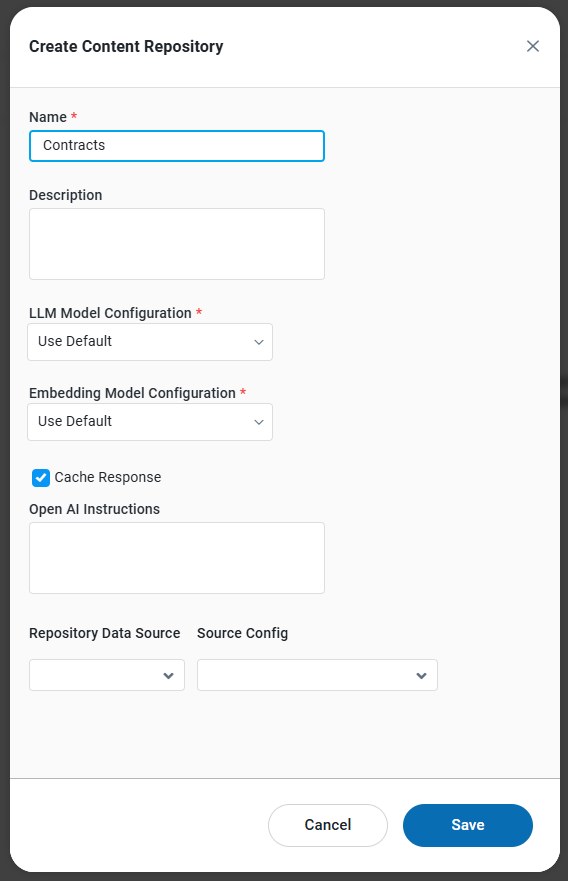This screenshot has height=881, width=568.
Task: Close the Create Content Repository dialog
Action: click(533, 46)
